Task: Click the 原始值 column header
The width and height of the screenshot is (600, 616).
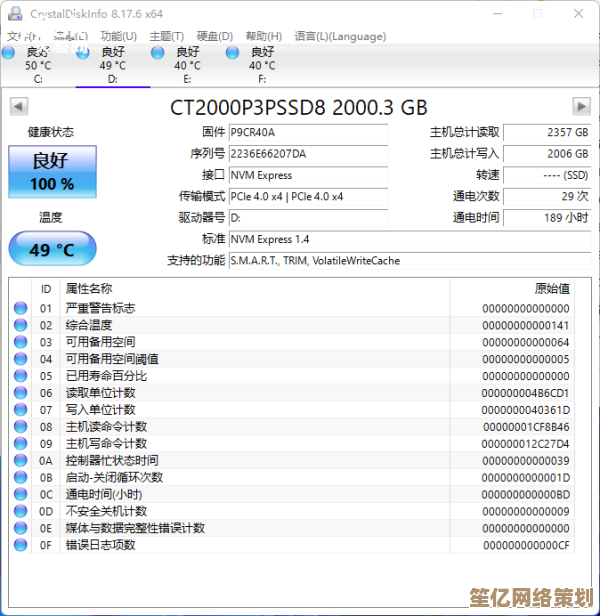Action: pyautogui.click(x=512, y=289)
